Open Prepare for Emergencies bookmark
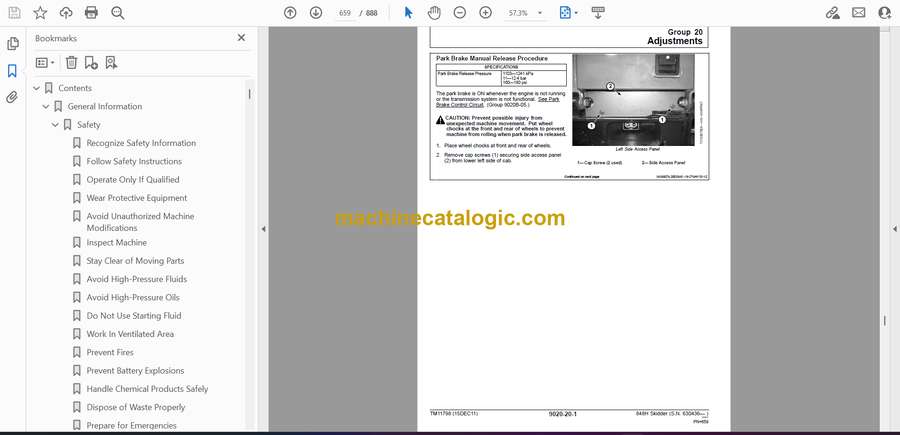The height and width of the screenshot is (435, 900). click(x=131, y=426)
